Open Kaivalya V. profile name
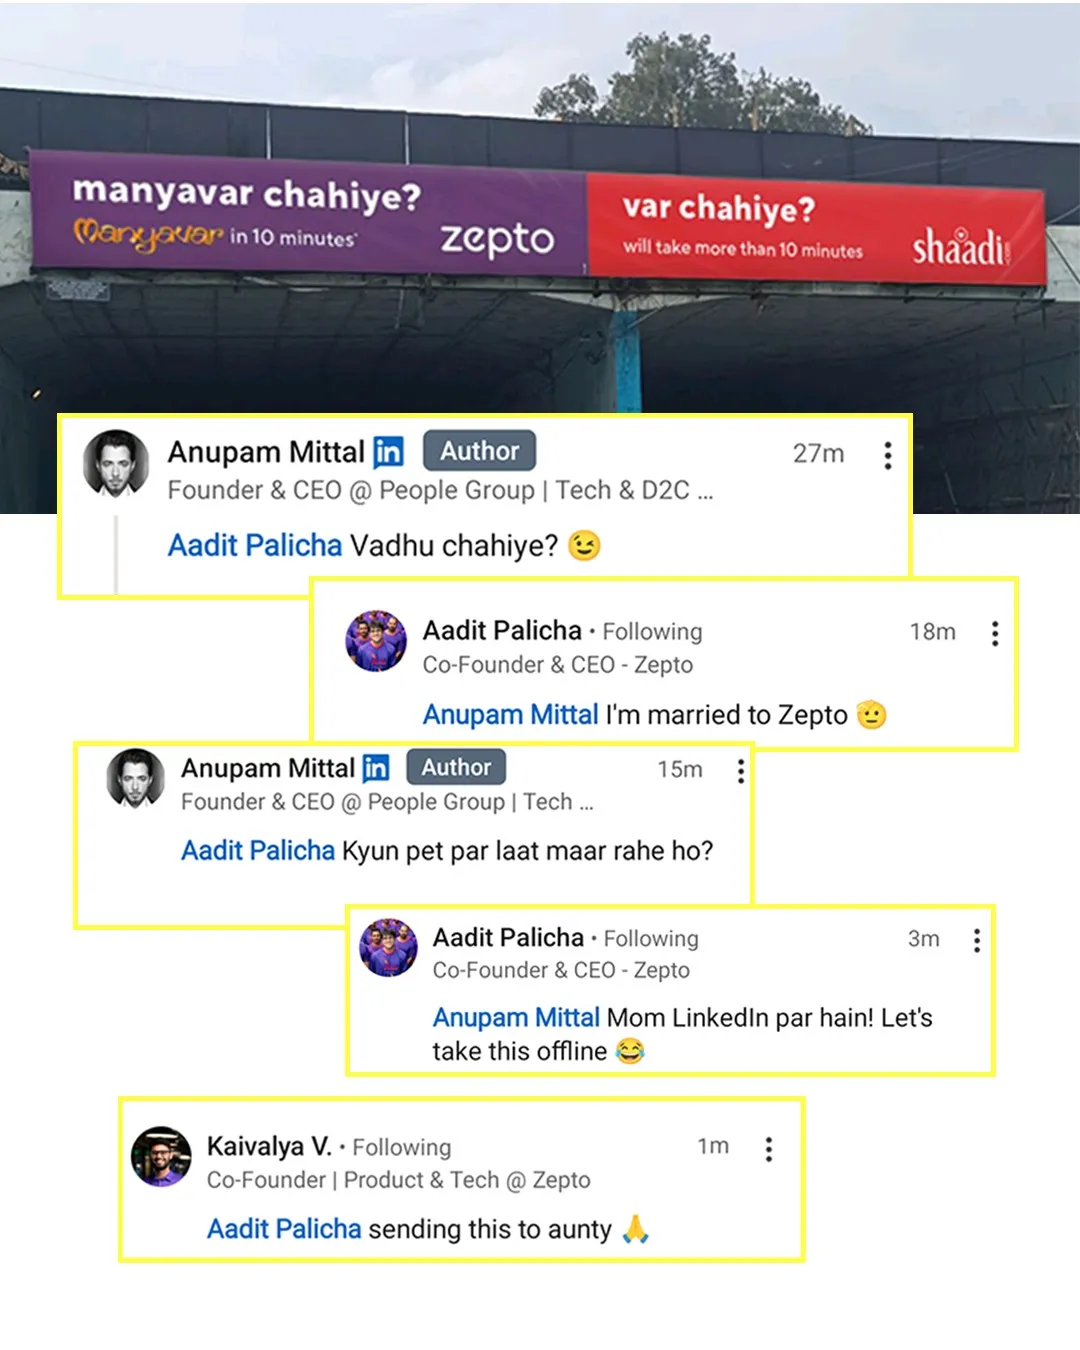Image resolution: width=1080 pixels, height=1350 pixels. tap(269, 1145)
